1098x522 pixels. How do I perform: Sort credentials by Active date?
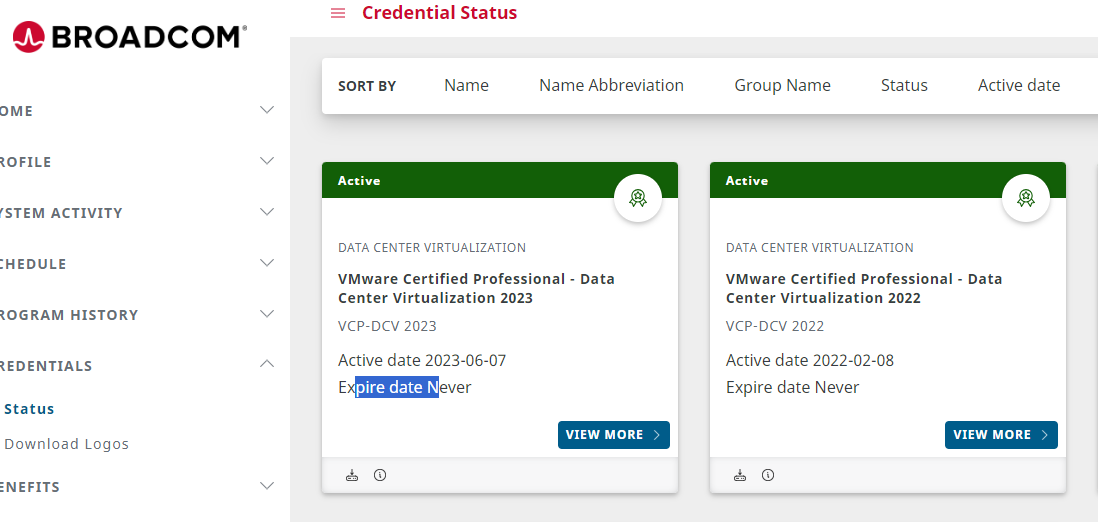click(x=1019, y=85)
